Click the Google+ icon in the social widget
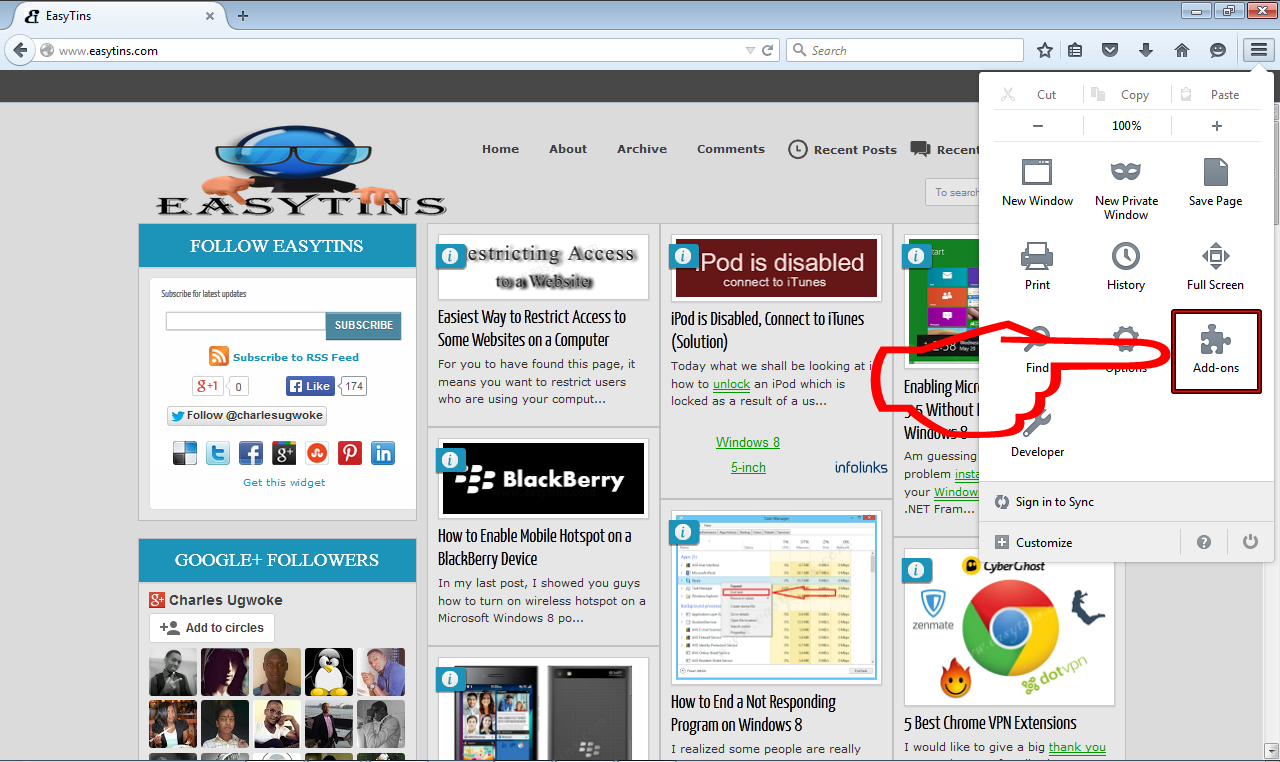 (284, 453)
